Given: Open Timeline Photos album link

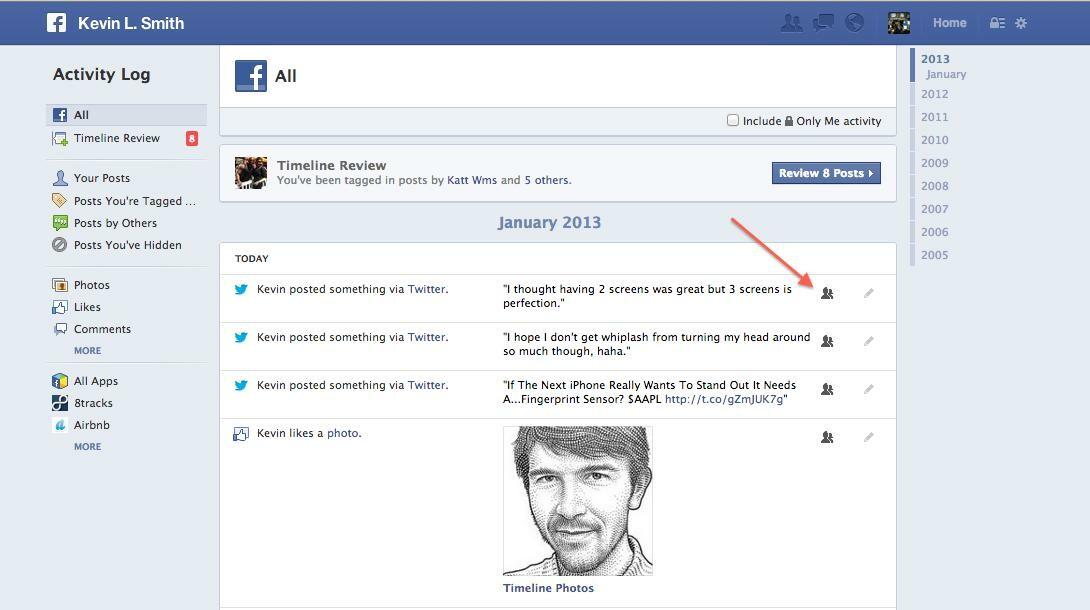Looking at the screenshot, I should pos(548,588).
